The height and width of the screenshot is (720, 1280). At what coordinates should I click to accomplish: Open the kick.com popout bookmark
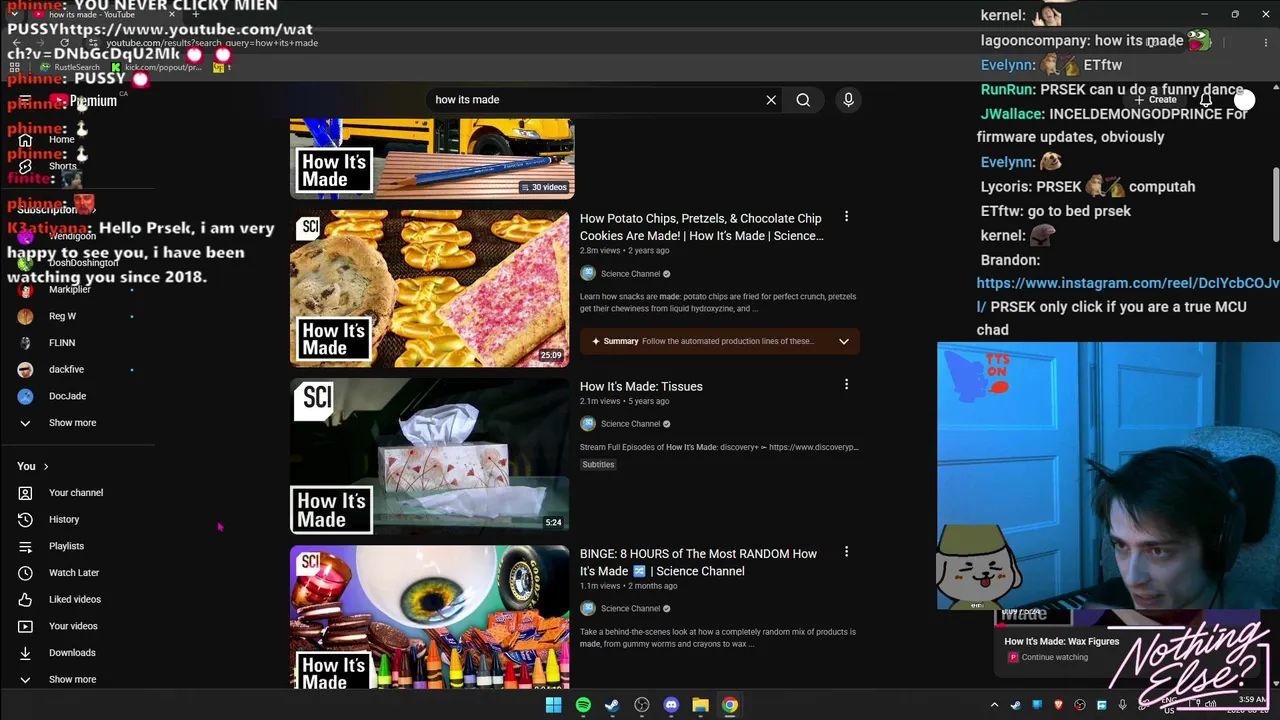[x=157, y=67]
